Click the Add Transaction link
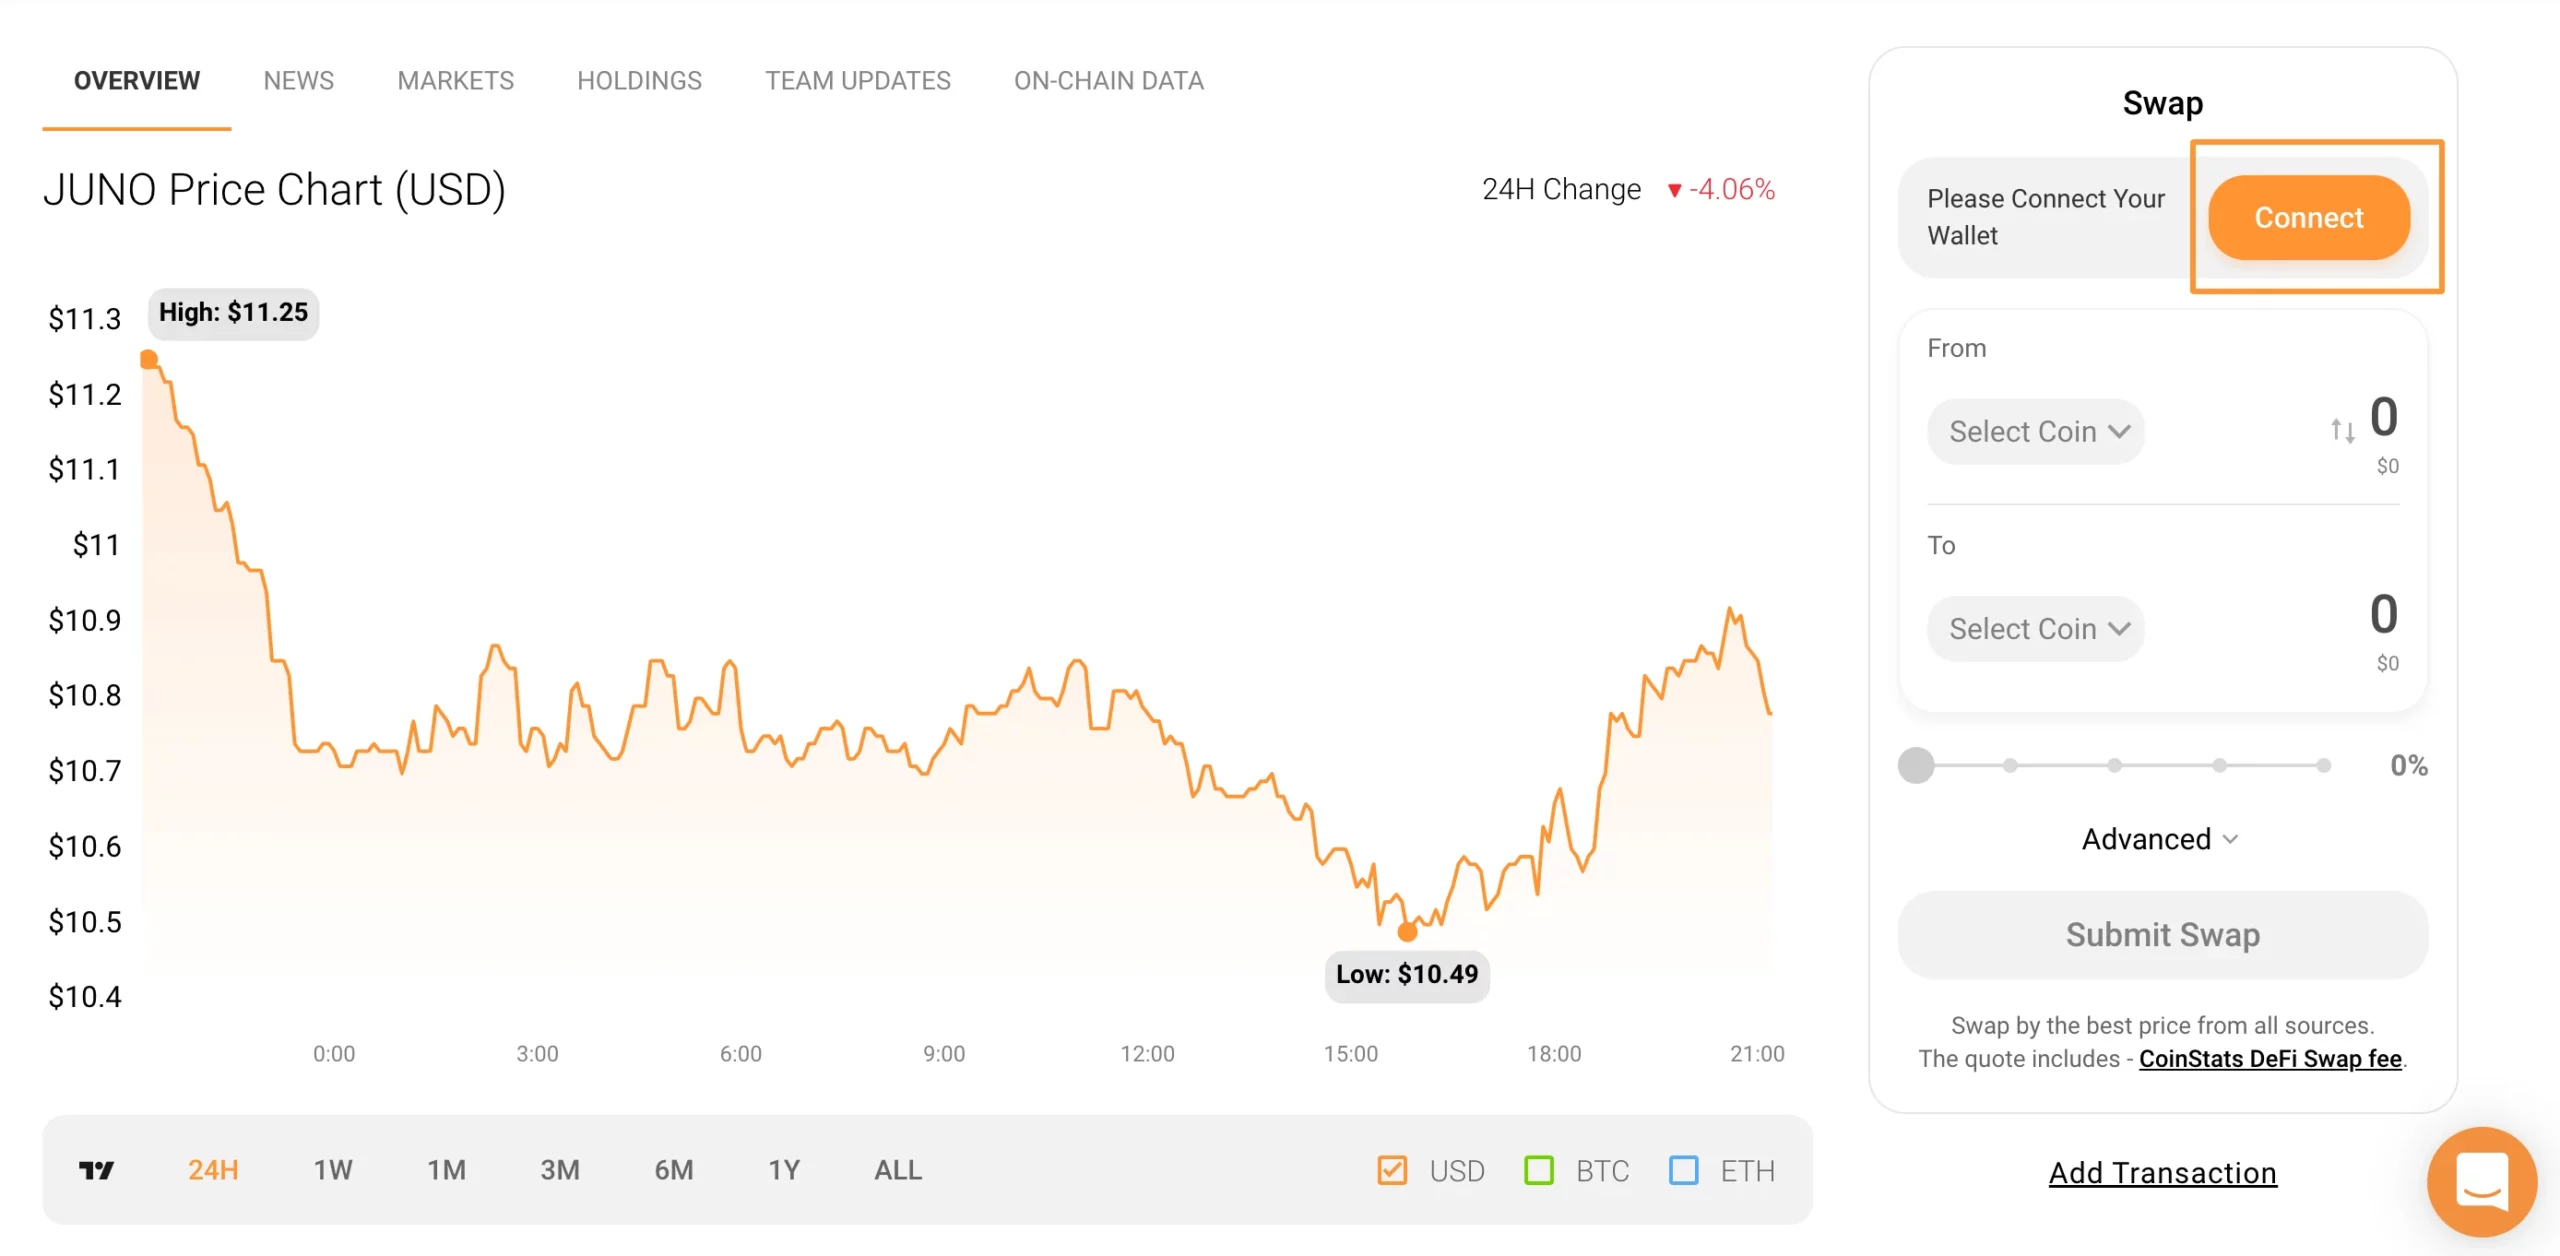Viewport: 2560px width, 1256px height. (x=2163, y=1172)
